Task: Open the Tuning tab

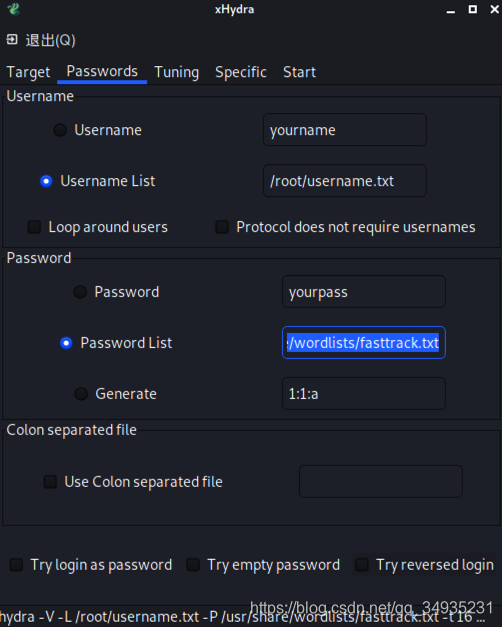Action: 176,72
